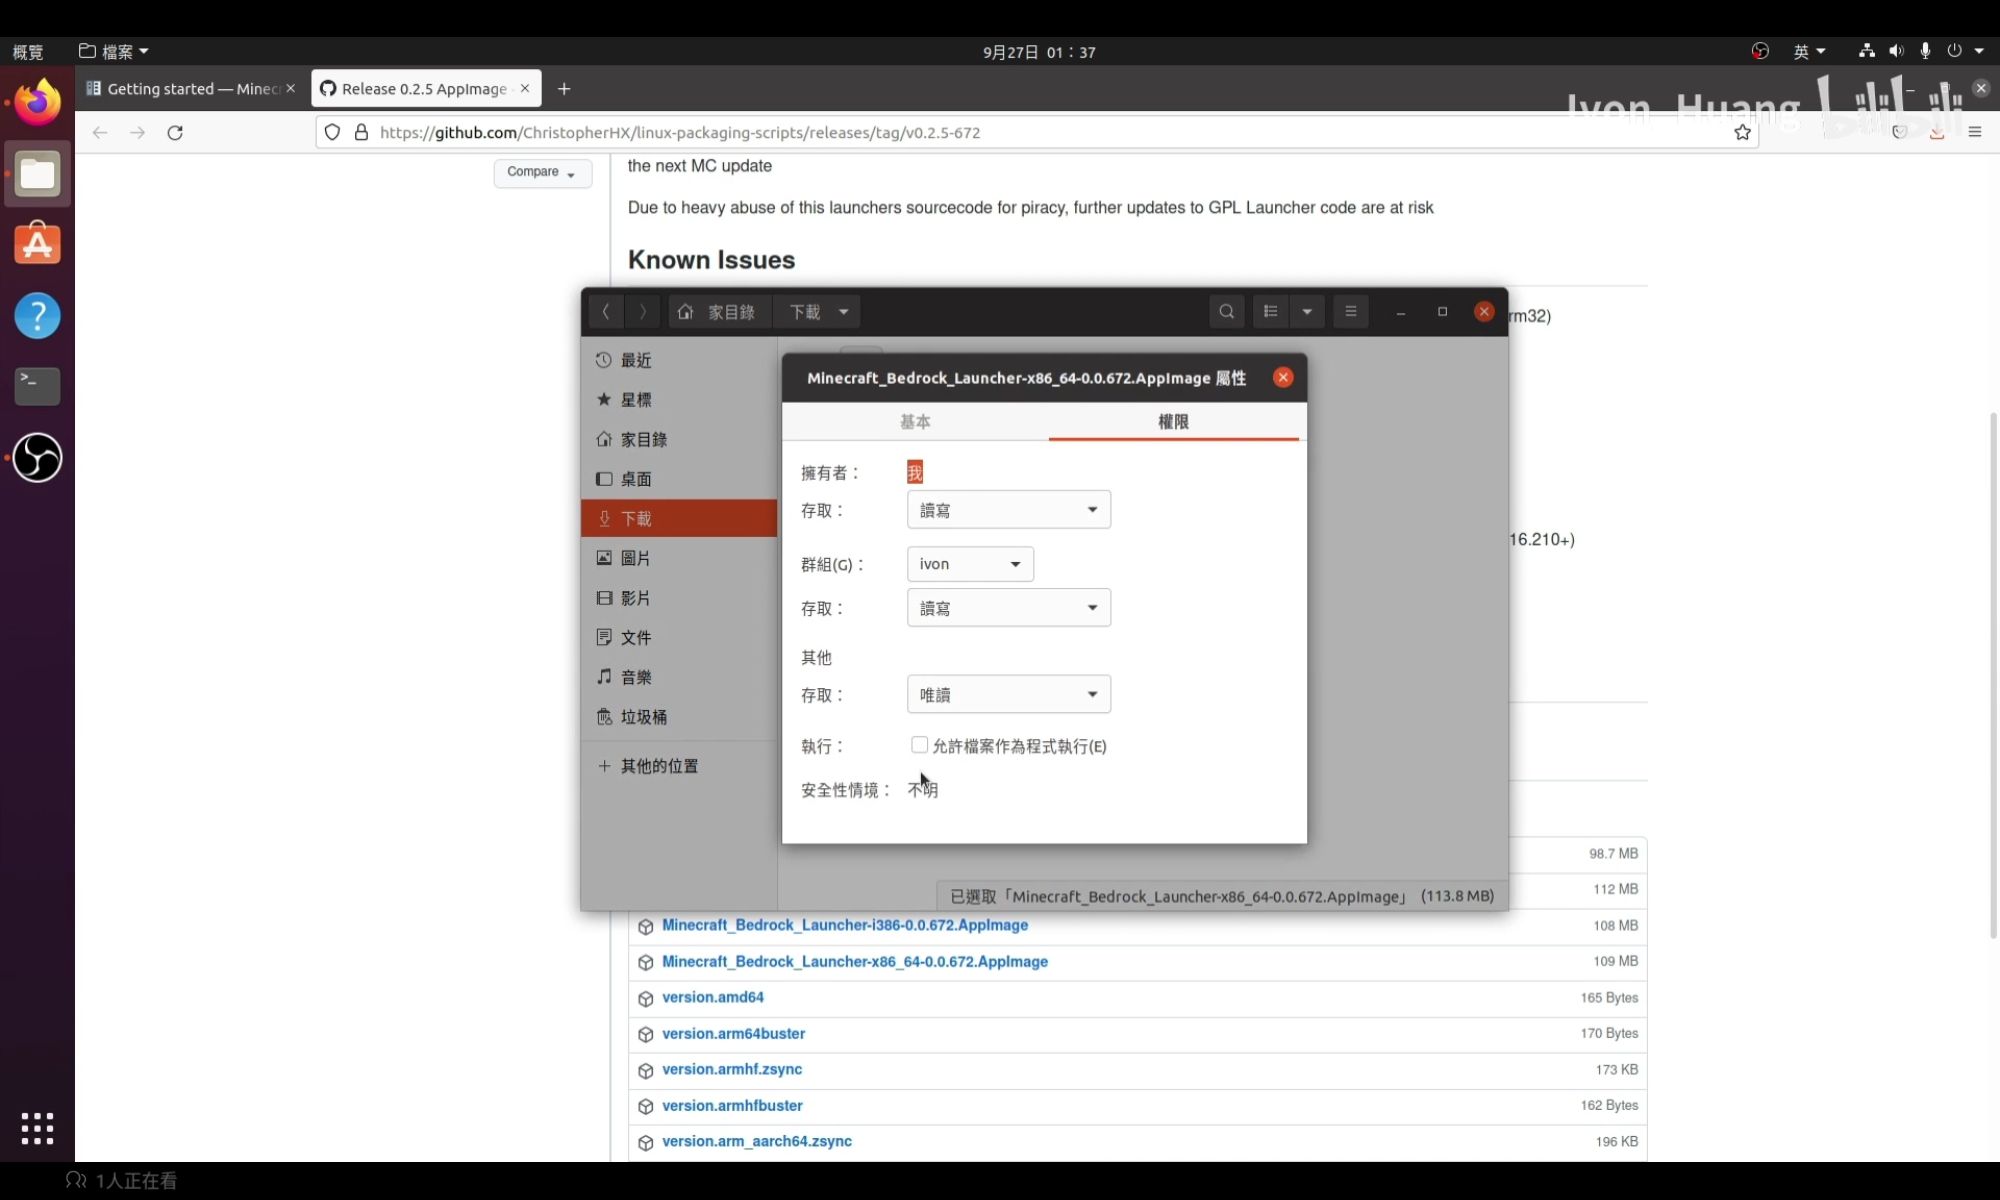2000x1200 pixels.
Task: Click the date and time clock
Action: coord(1039,52)
